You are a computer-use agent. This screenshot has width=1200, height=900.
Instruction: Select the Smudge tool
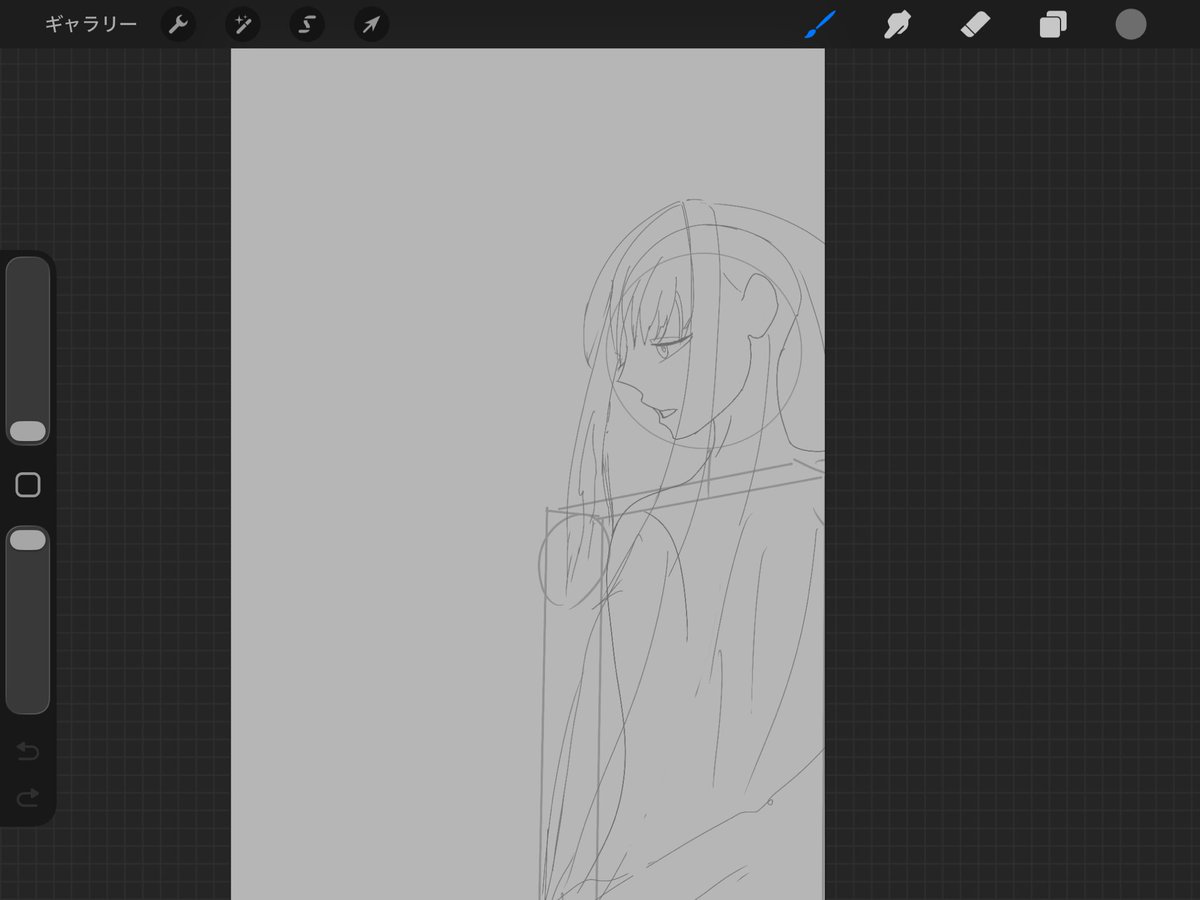click(x=897, y=24)
